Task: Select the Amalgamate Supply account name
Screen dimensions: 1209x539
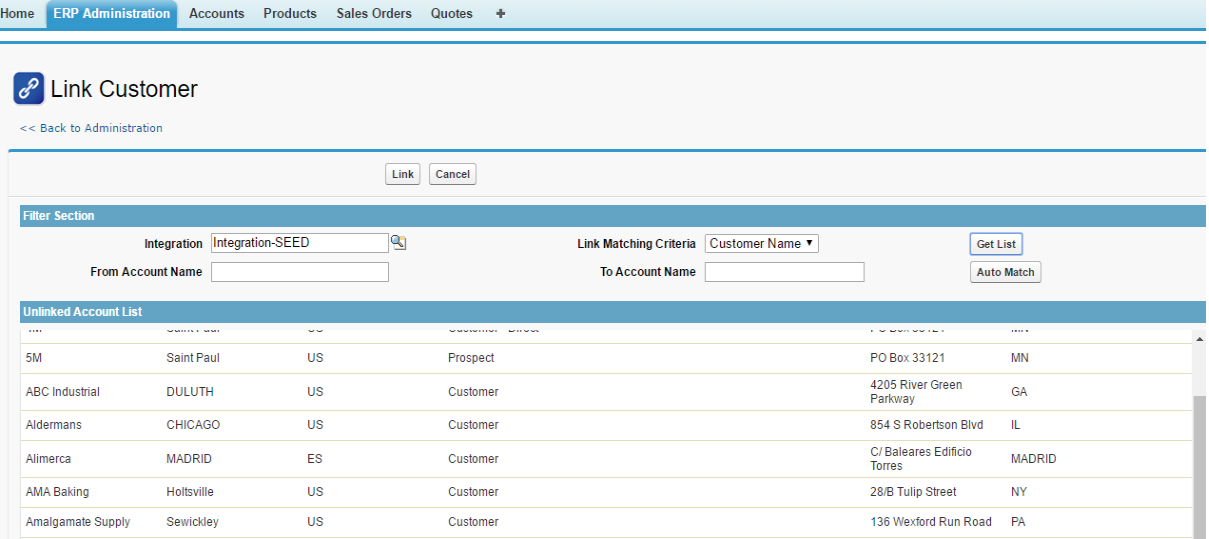Action: [78, 522]
